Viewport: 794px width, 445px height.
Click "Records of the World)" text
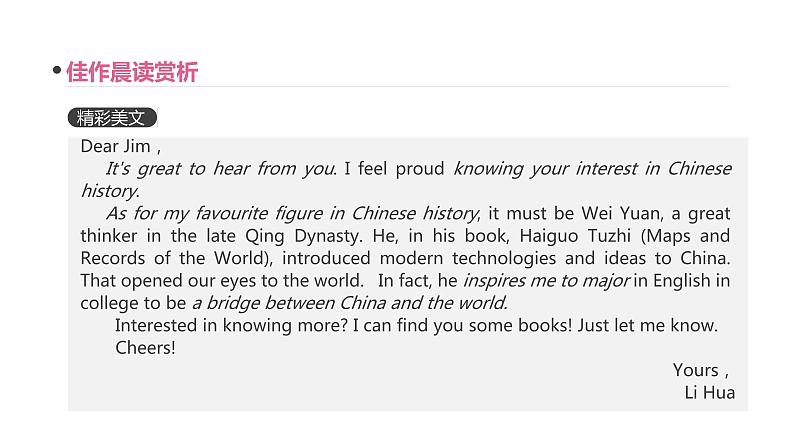coord(177,258)
